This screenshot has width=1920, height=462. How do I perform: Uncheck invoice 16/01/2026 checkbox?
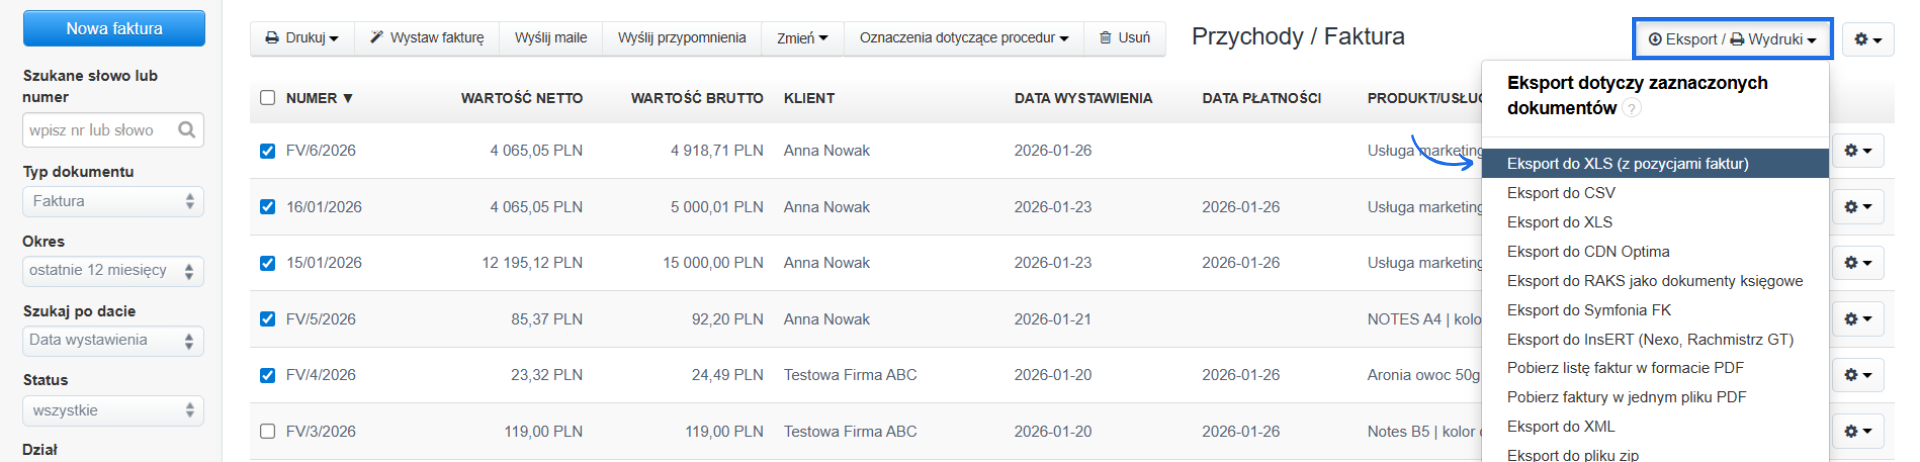(x=267, y=207)
